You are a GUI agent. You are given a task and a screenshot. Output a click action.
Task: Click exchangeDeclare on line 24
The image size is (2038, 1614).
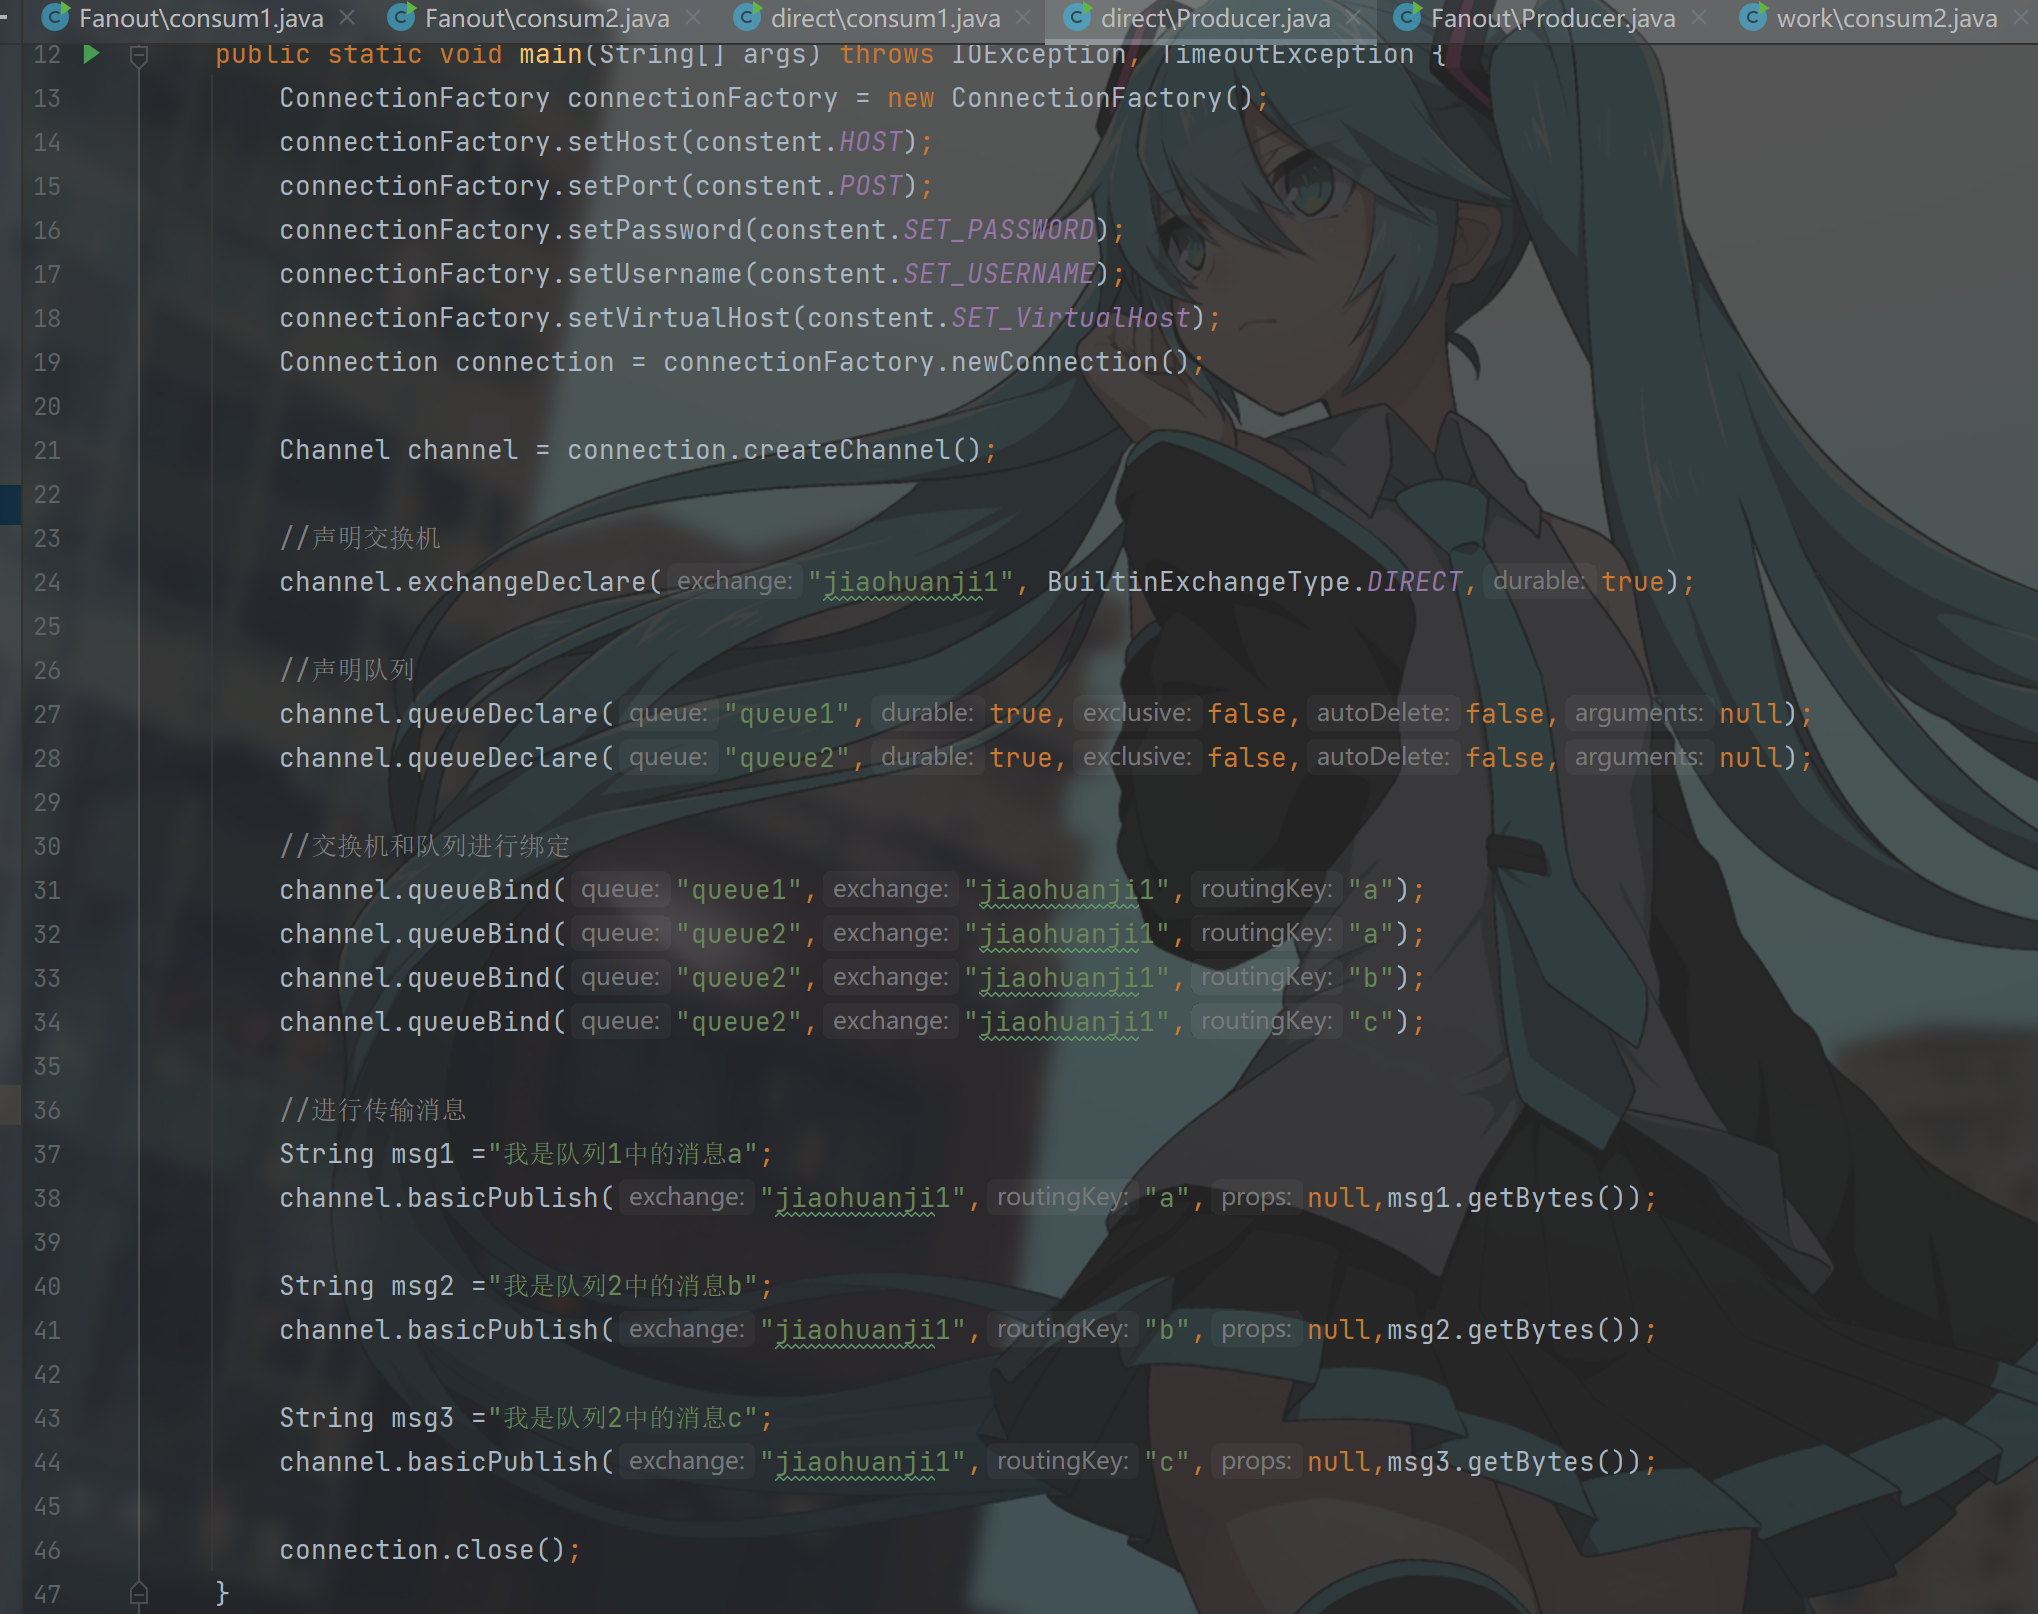(x=527, y=582)
